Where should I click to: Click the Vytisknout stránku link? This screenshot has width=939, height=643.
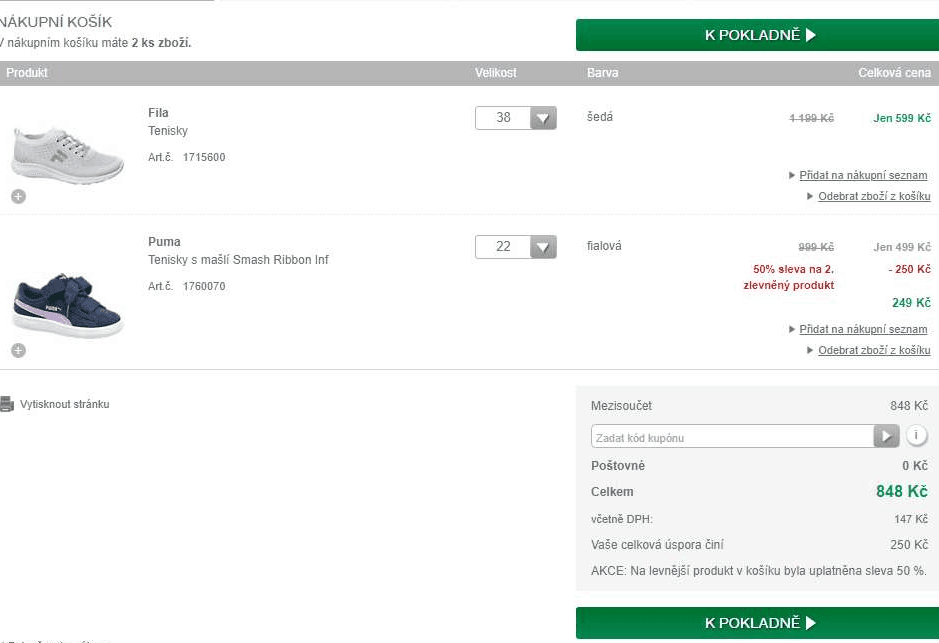point(65,404)
